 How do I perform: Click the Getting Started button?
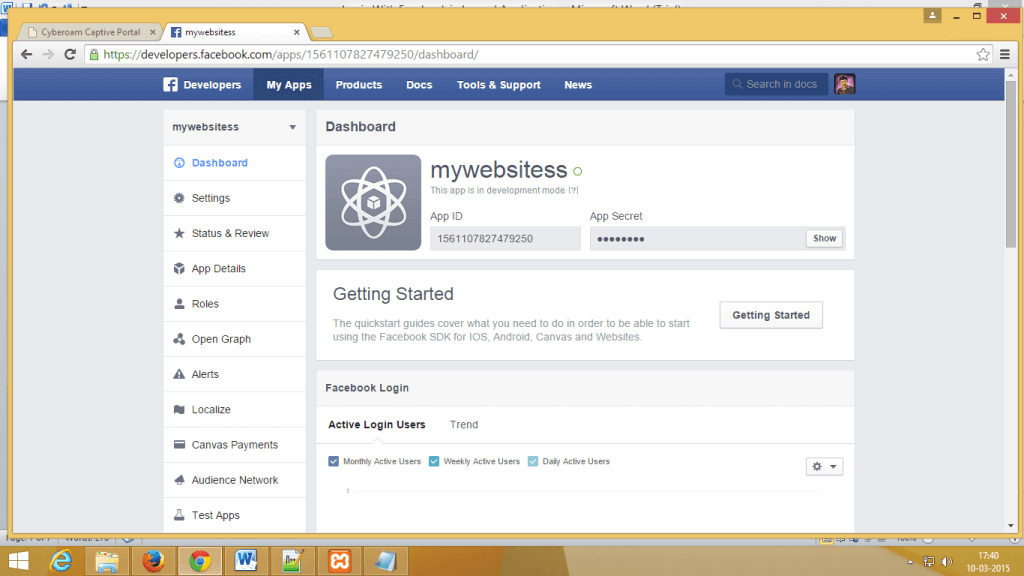(771, 315)
